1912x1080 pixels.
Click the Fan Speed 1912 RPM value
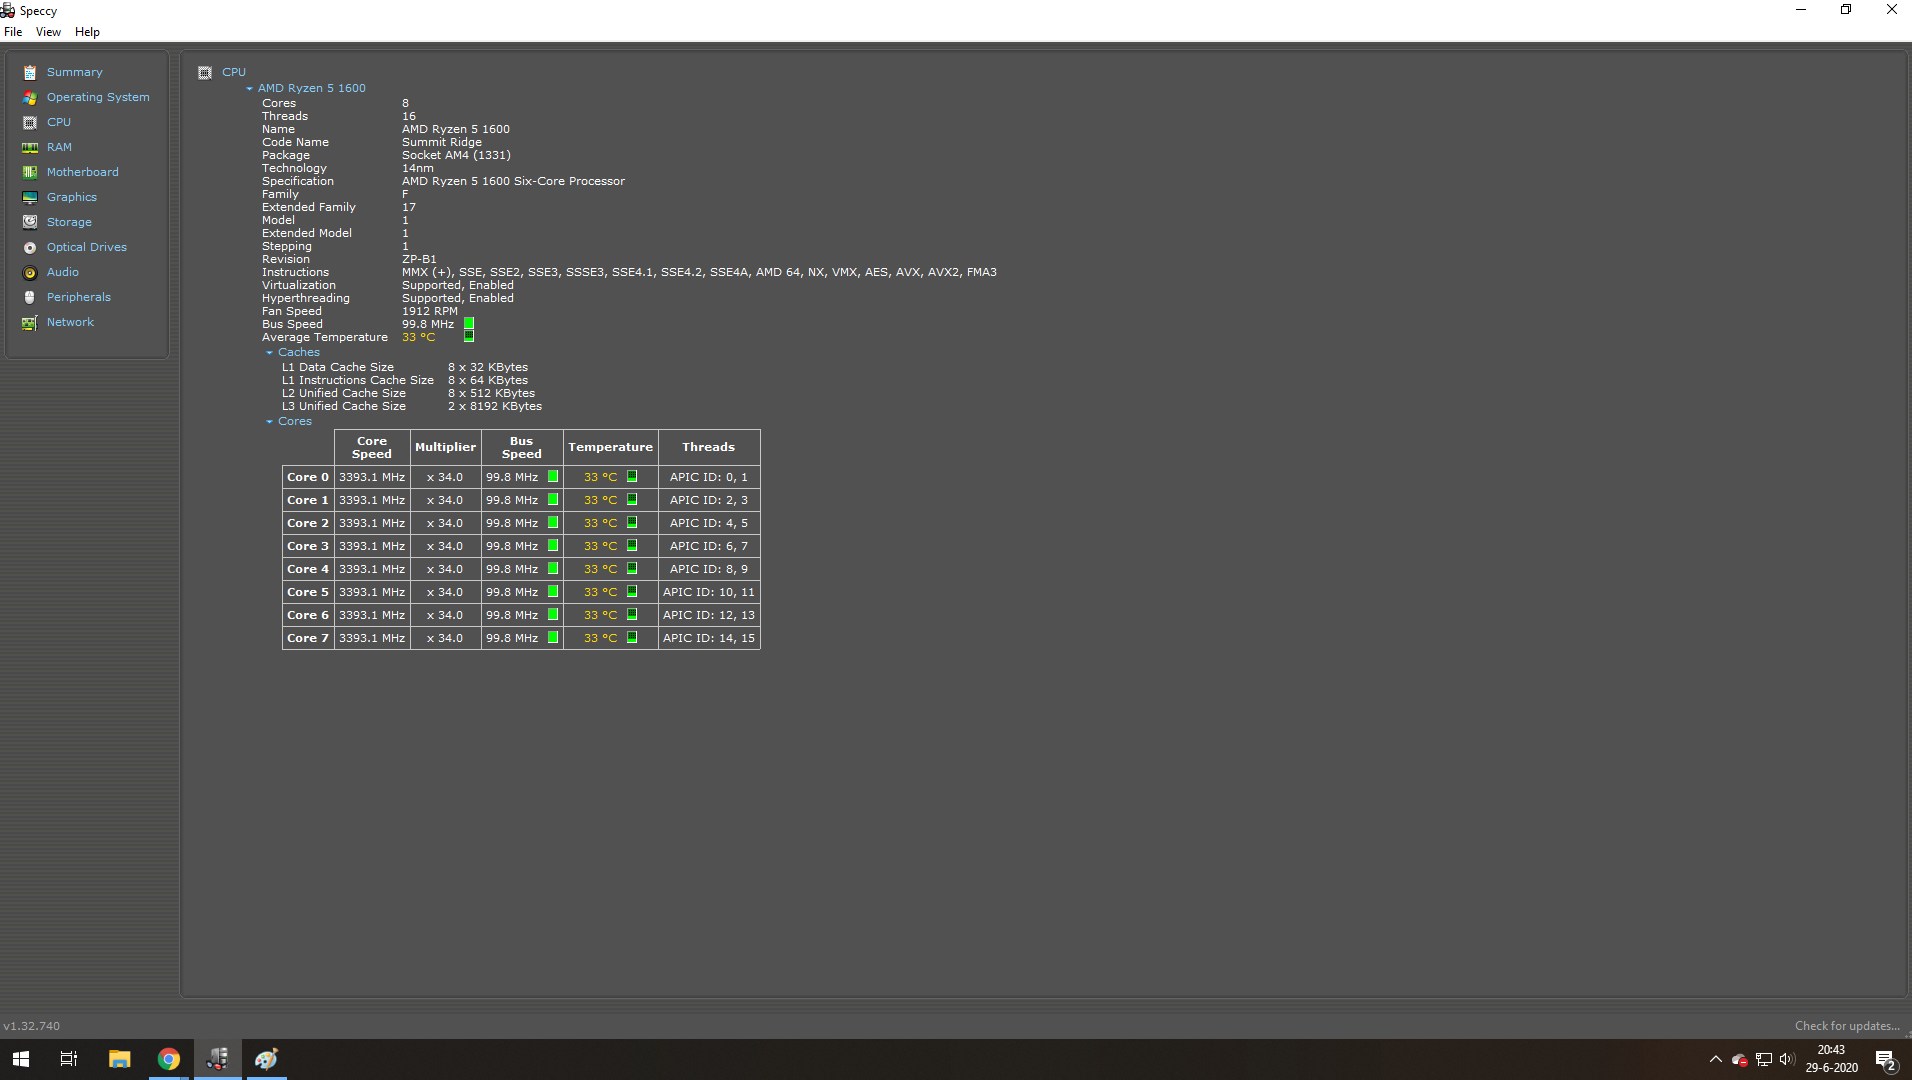click(430, 311)
